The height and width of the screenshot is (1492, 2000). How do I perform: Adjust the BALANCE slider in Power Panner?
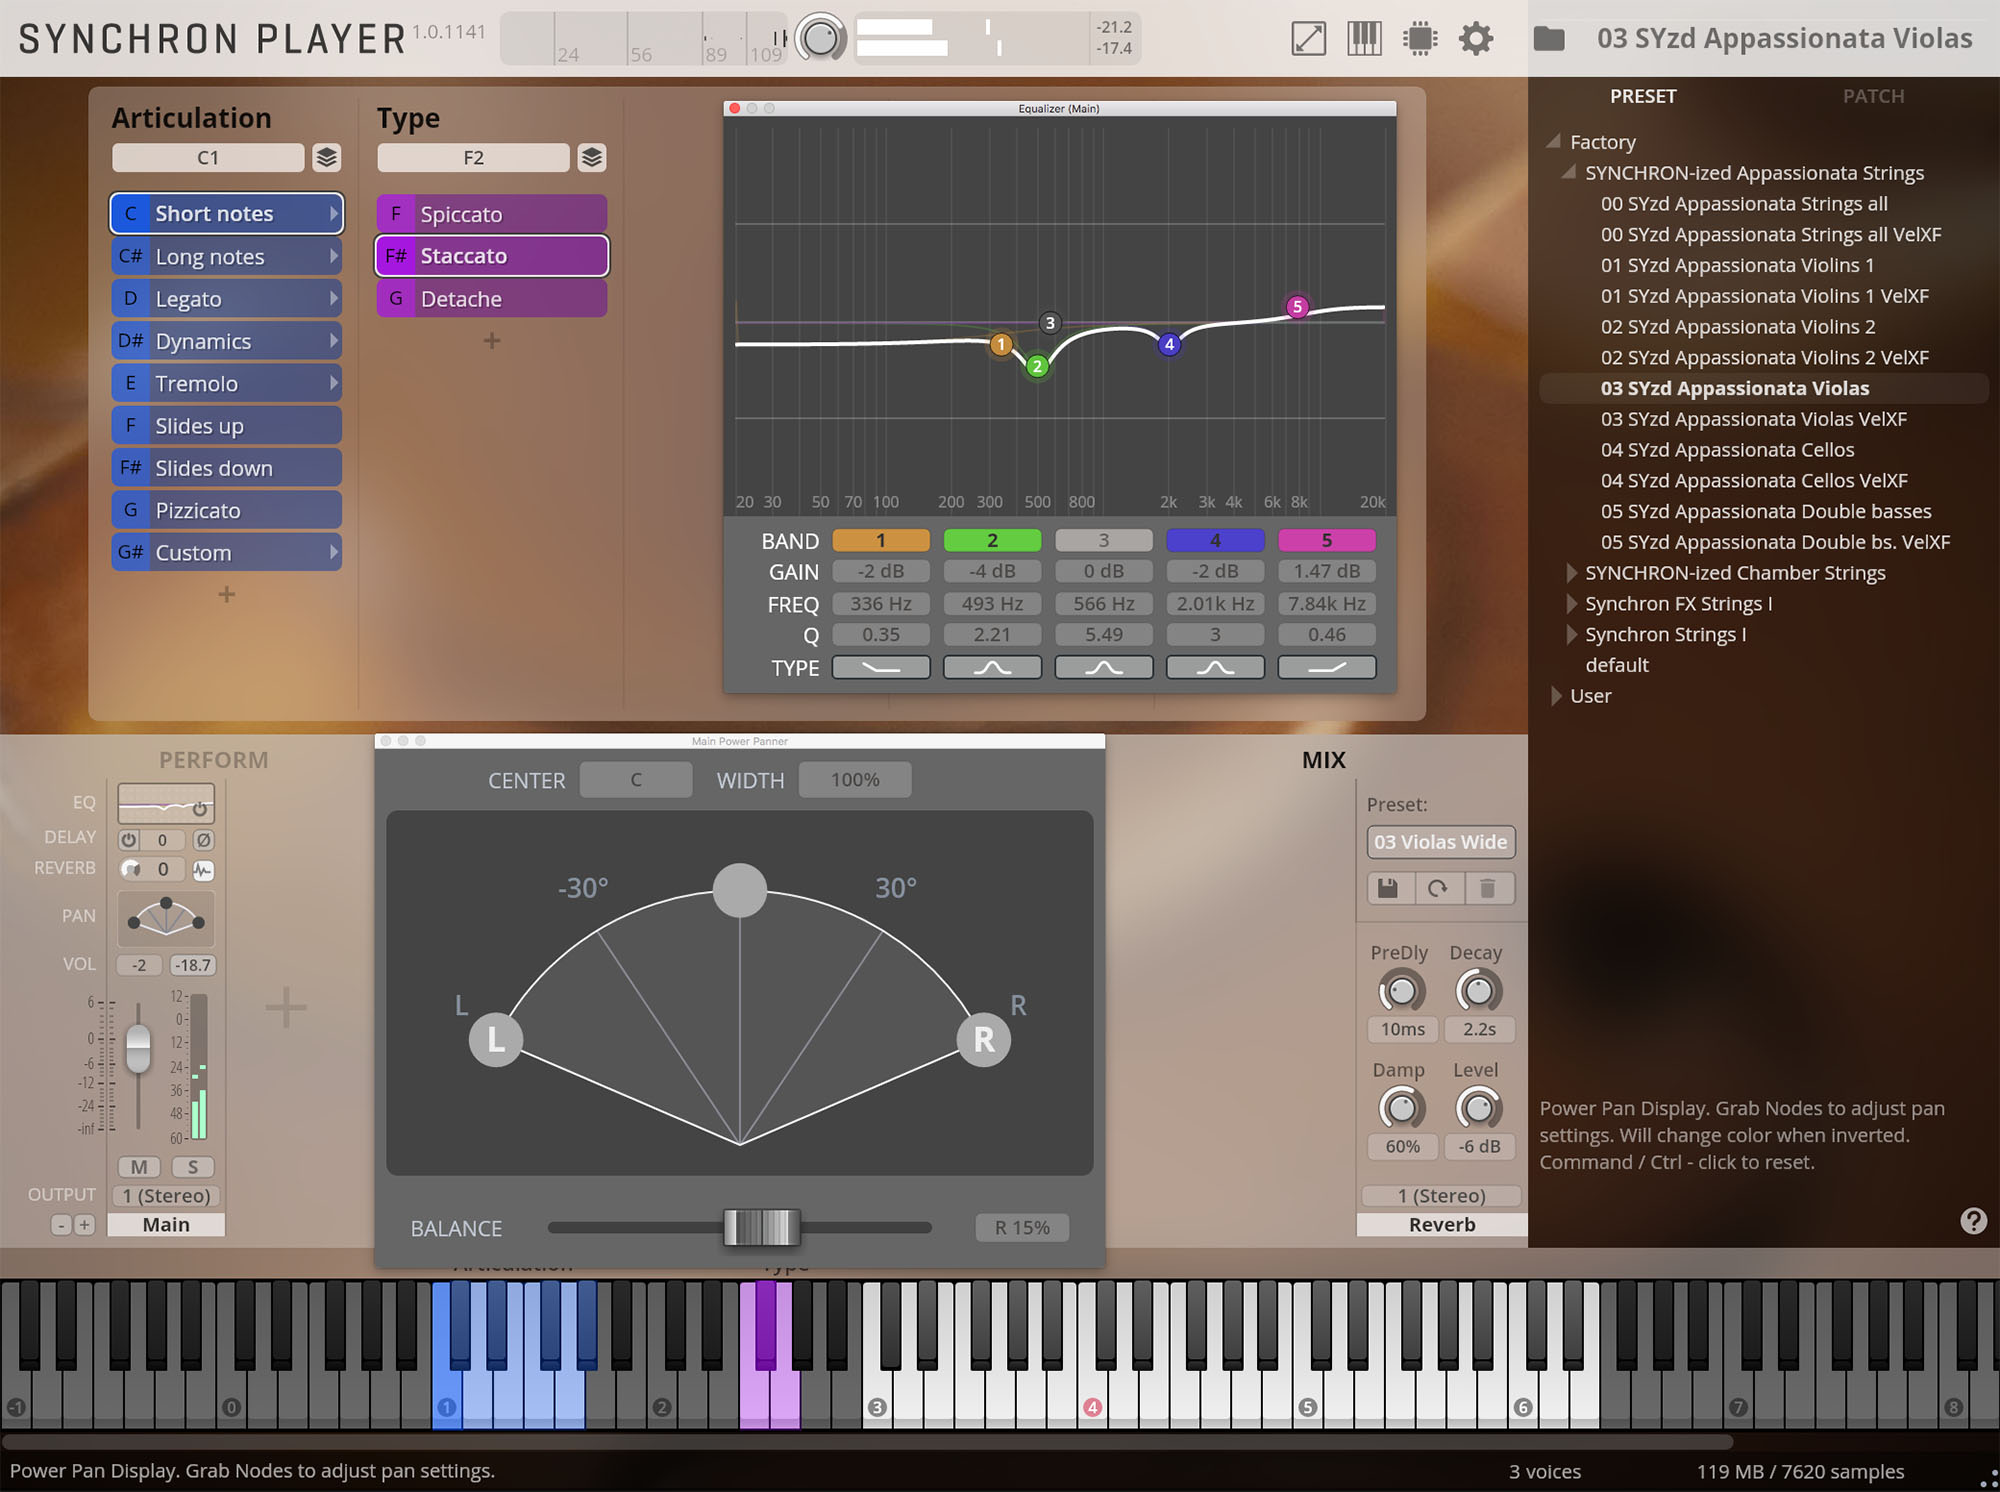coord(760,1228)
